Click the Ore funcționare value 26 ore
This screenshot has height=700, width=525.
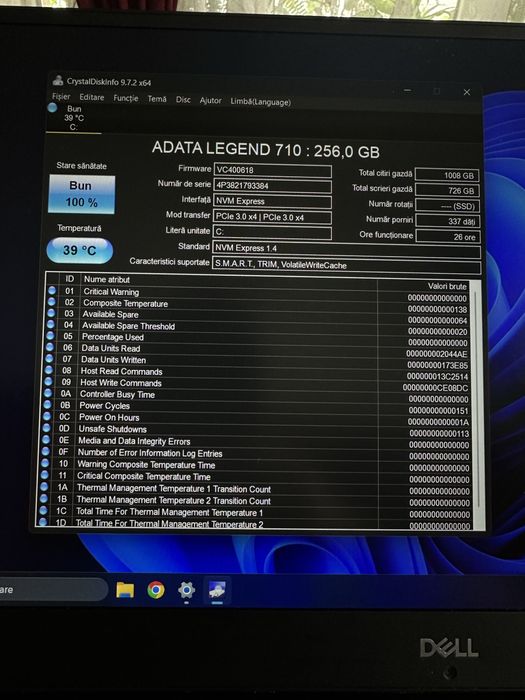[x=448, y=237]
